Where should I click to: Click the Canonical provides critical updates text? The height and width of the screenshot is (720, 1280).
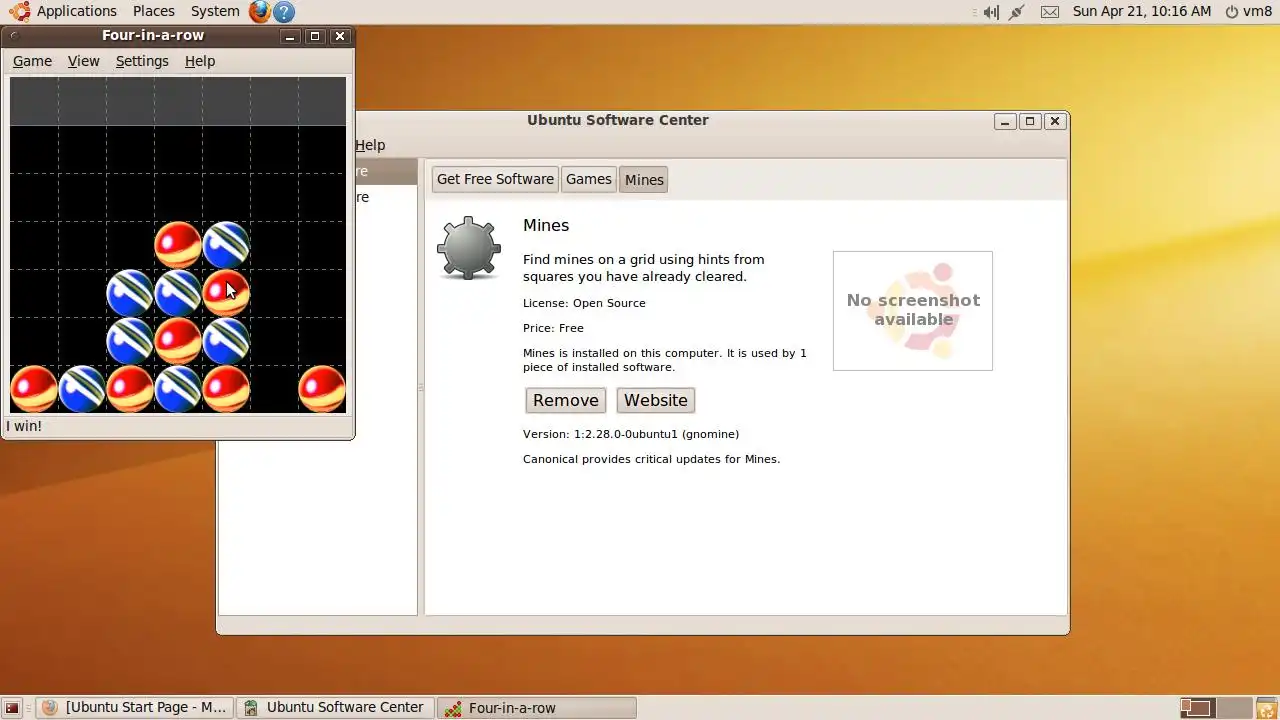pyautogui.click(x=651, y=459)
